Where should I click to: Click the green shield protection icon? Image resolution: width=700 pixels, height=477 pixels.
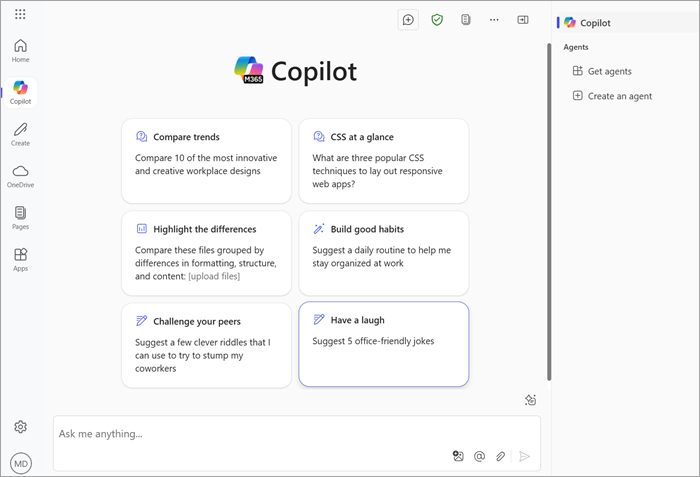(437, 20)
